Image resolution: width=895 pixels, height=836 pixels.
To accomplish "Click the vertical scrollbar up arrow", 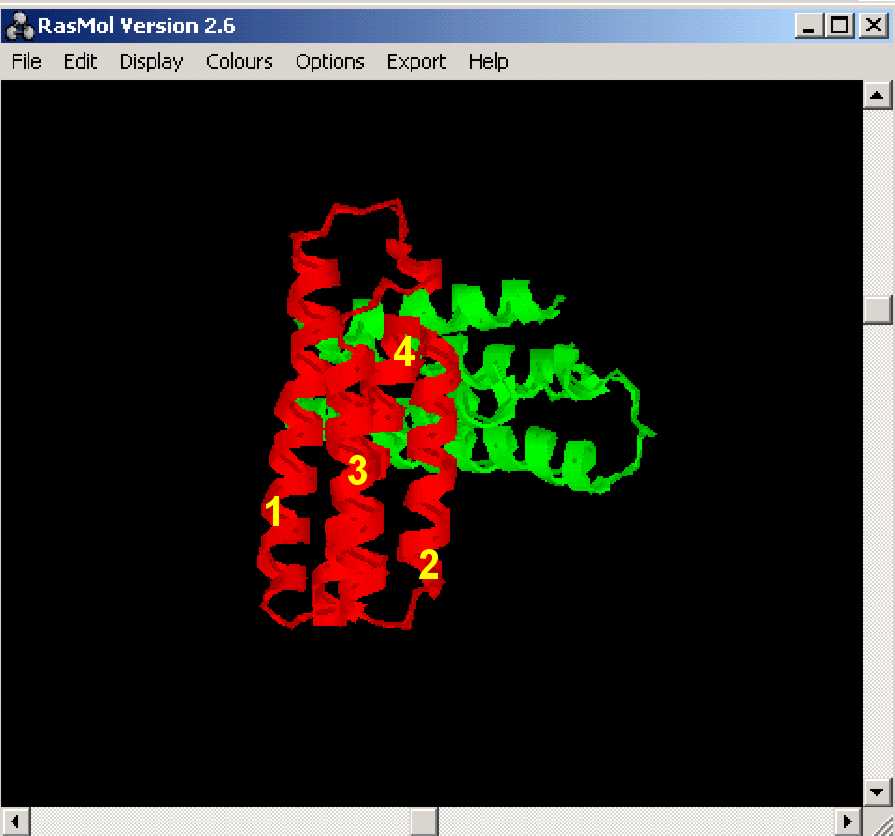I will point(877,96).
